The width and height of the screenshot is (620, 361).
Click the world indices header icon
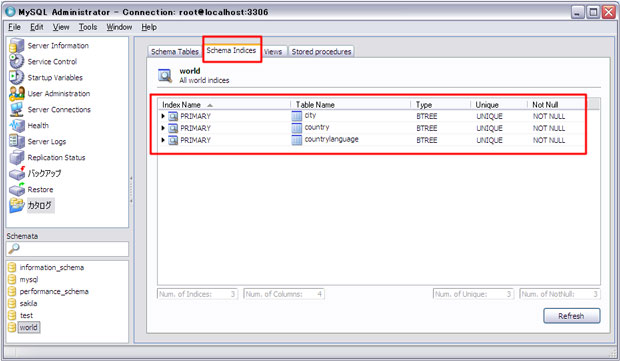pos(165,76)
